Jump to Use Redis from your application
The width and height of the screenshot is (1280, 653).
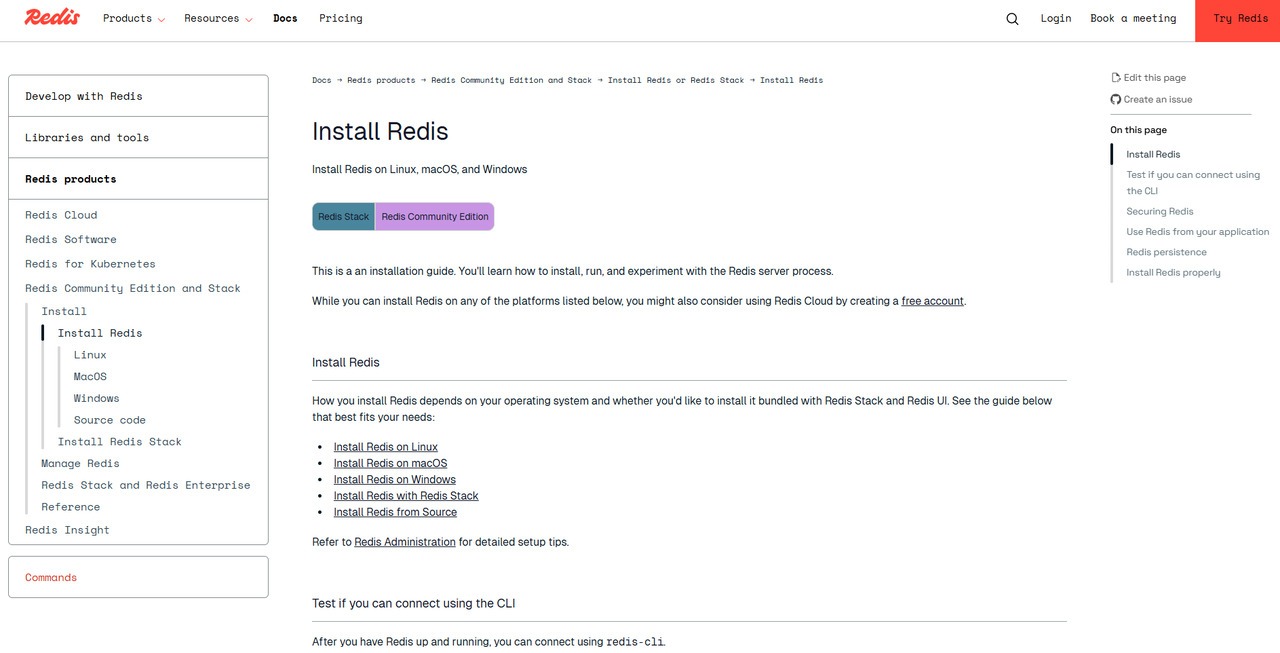pos(1198,232)
